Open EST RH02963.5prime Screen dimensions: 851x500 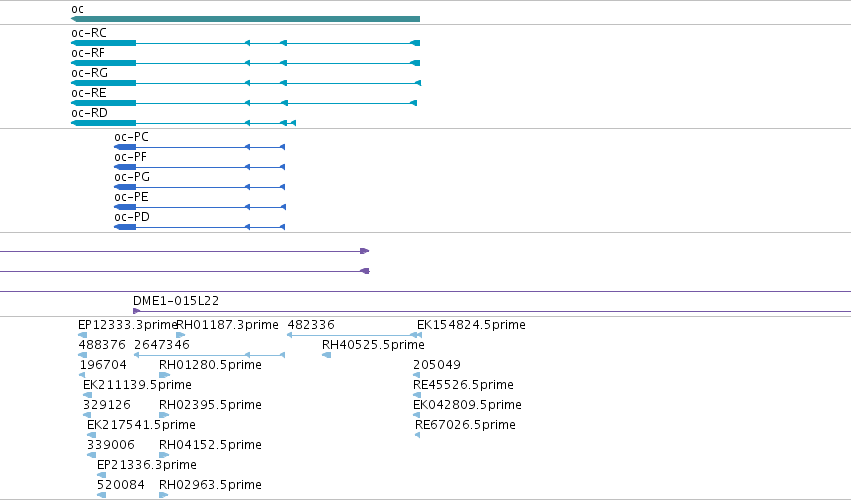tap(210, 485)
